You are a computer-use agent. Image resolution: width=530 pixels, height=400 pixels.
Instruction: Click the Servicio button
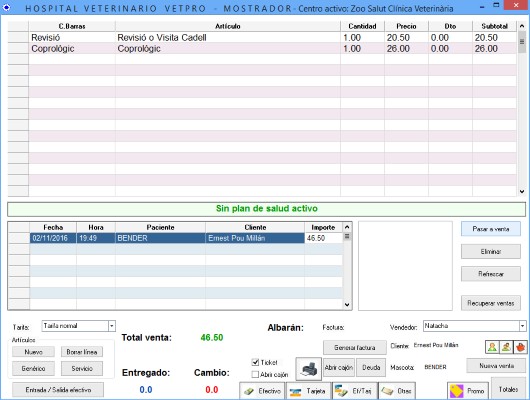tap(82, 368)
